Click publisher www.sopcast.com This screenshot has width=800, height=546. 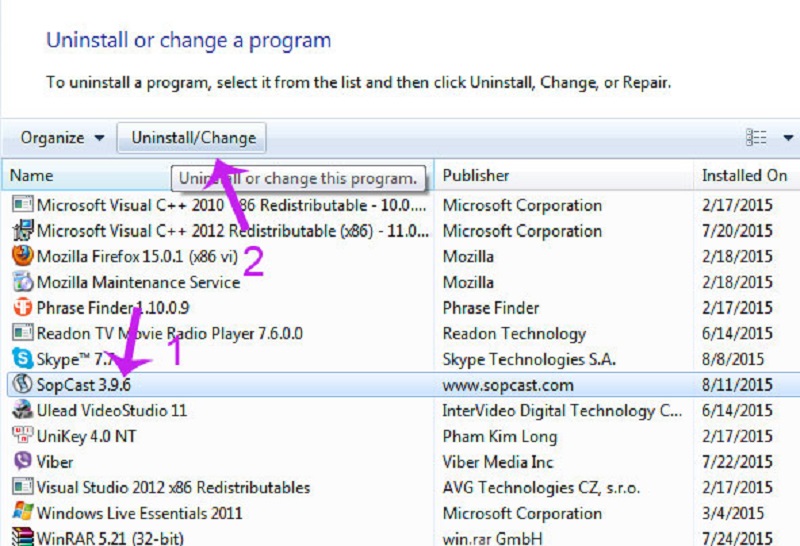point(508,385)
